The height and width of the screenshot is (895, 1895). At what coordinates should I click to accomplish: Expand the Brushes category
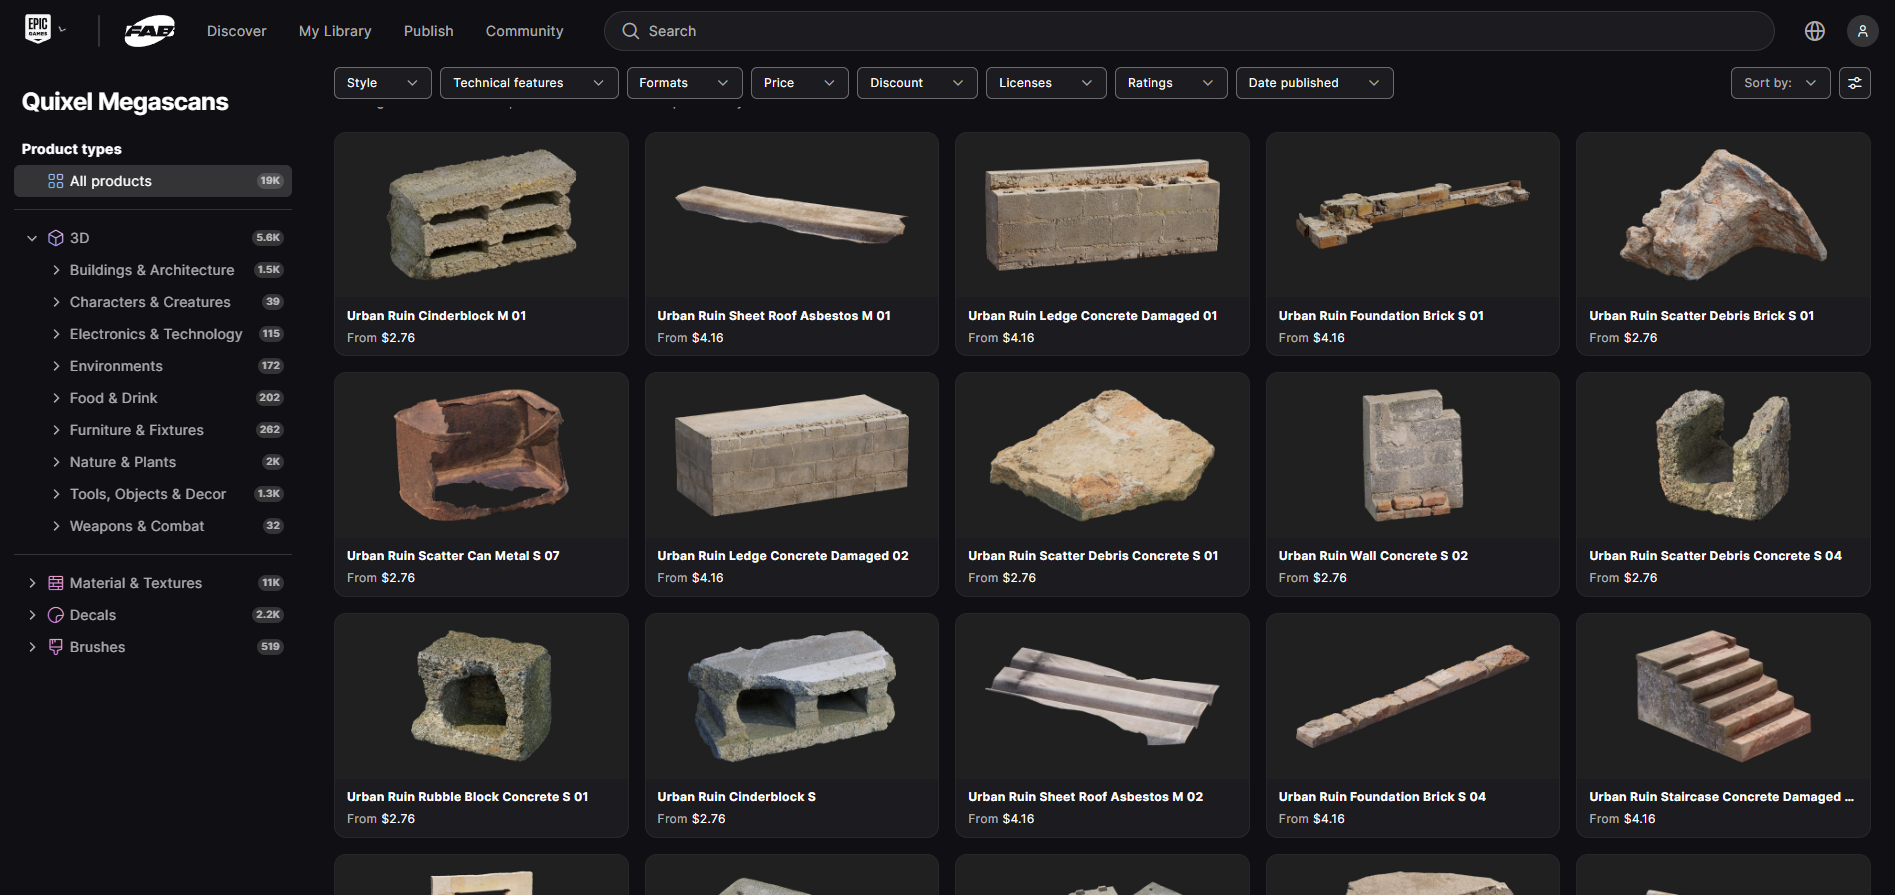pyautogui.click(x=32, y=647)
